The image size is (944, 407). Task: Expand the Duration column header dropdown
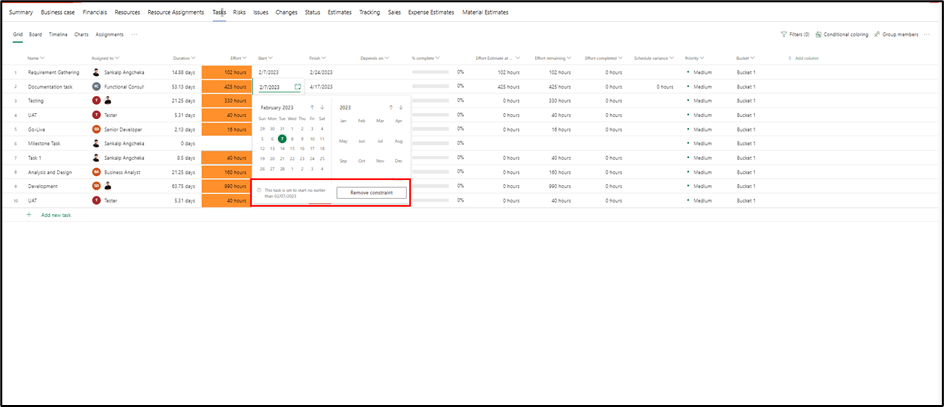pyautogui.click(x=192, y=59)
